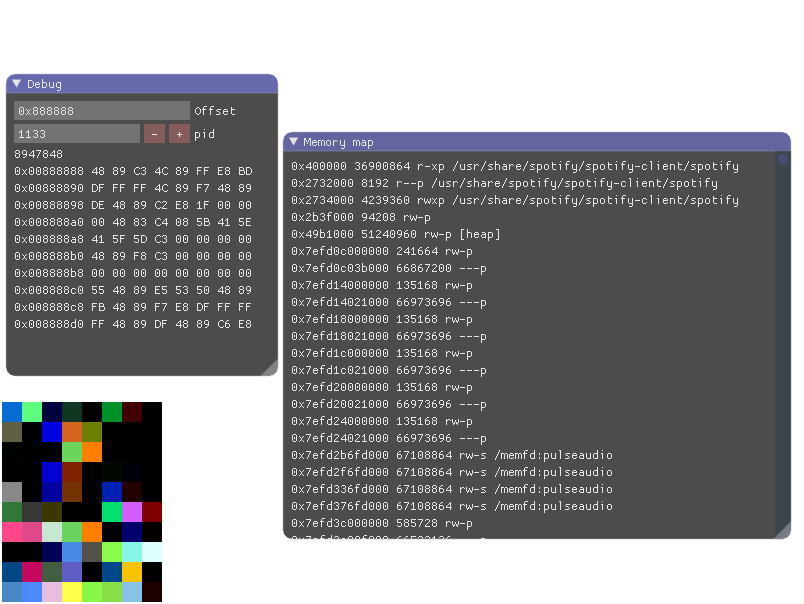
Task: Select the value 8947848 in Debug
Action: tap(38, 154)
